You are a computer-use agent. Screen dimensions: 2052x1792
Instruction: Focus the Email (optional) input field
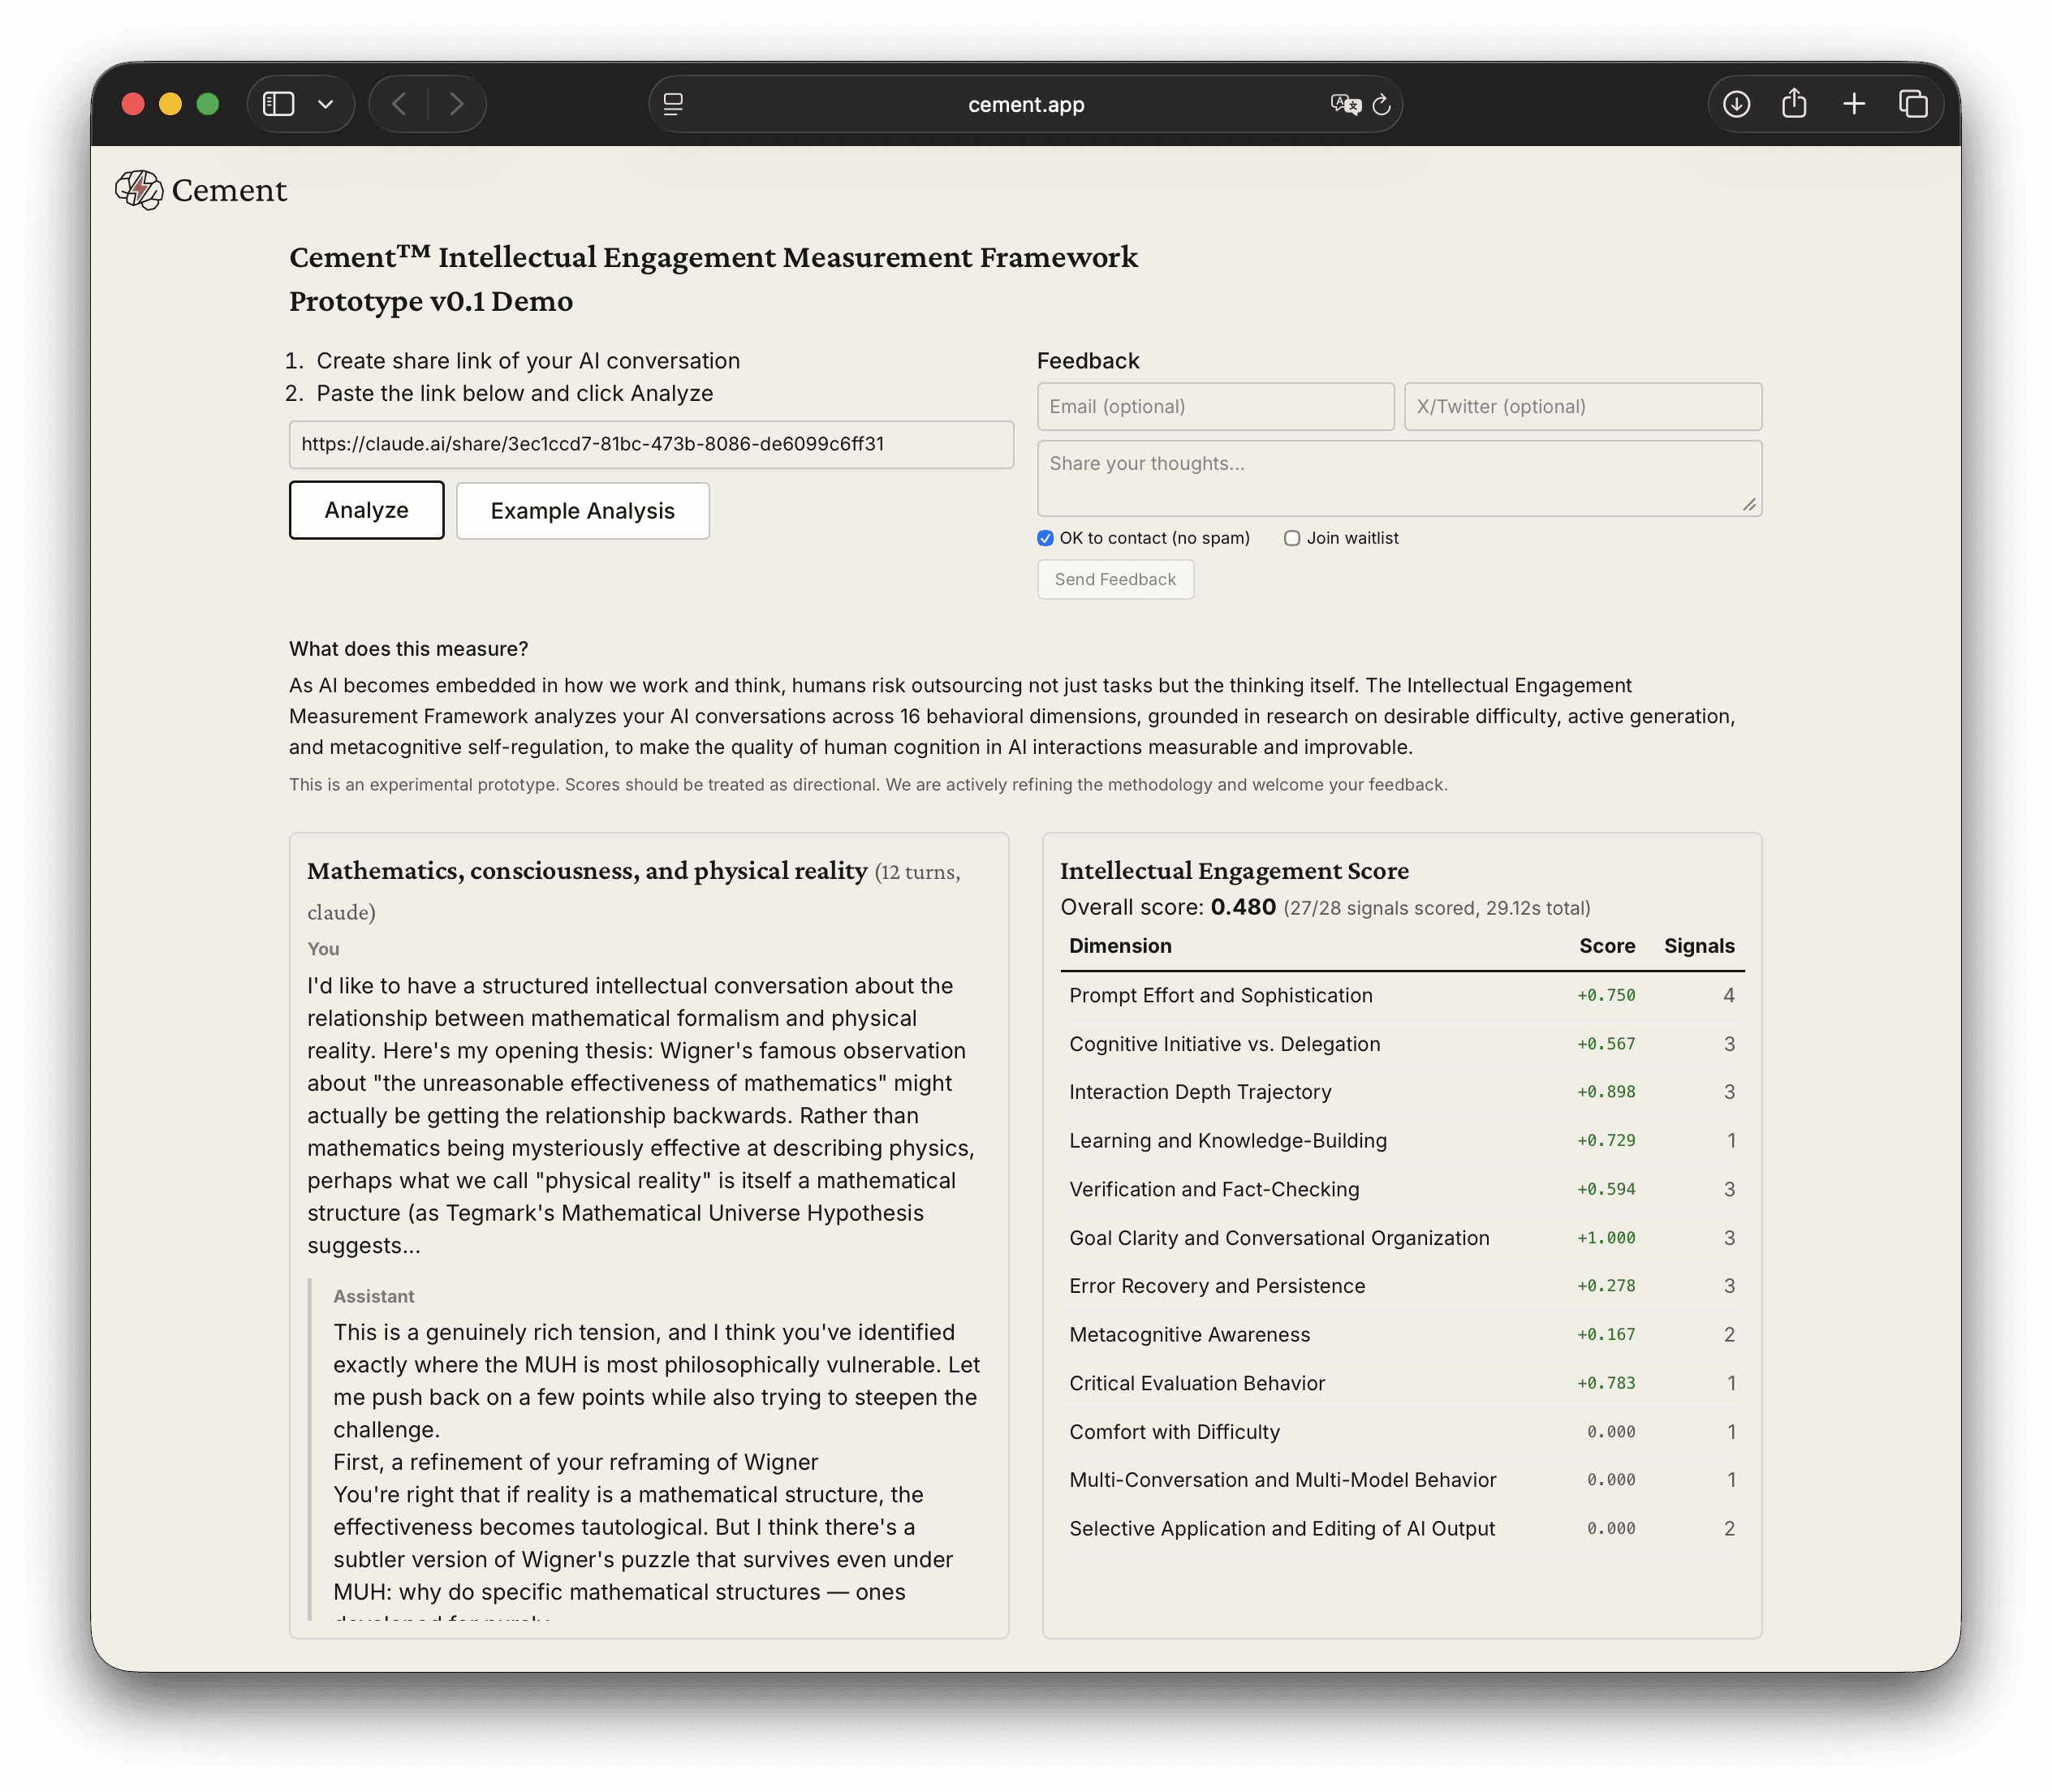coord(1215,407)
